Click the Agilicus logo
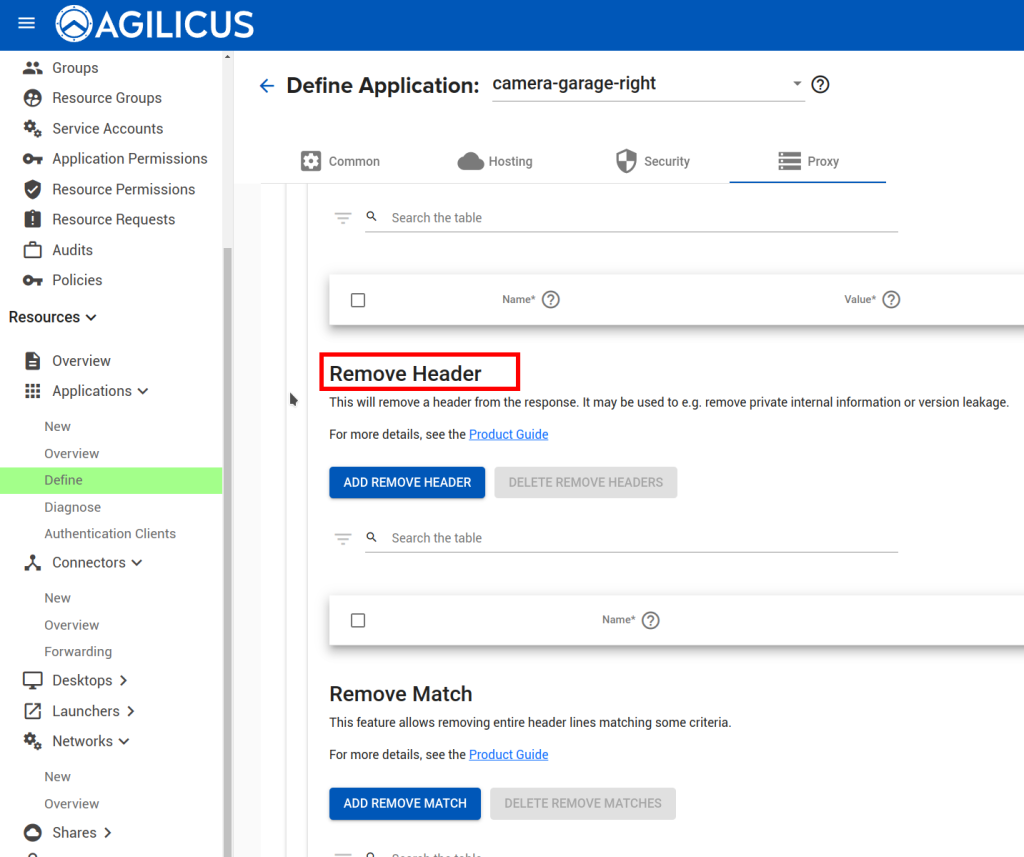The image size is (1024, 857). coord(155,24)
